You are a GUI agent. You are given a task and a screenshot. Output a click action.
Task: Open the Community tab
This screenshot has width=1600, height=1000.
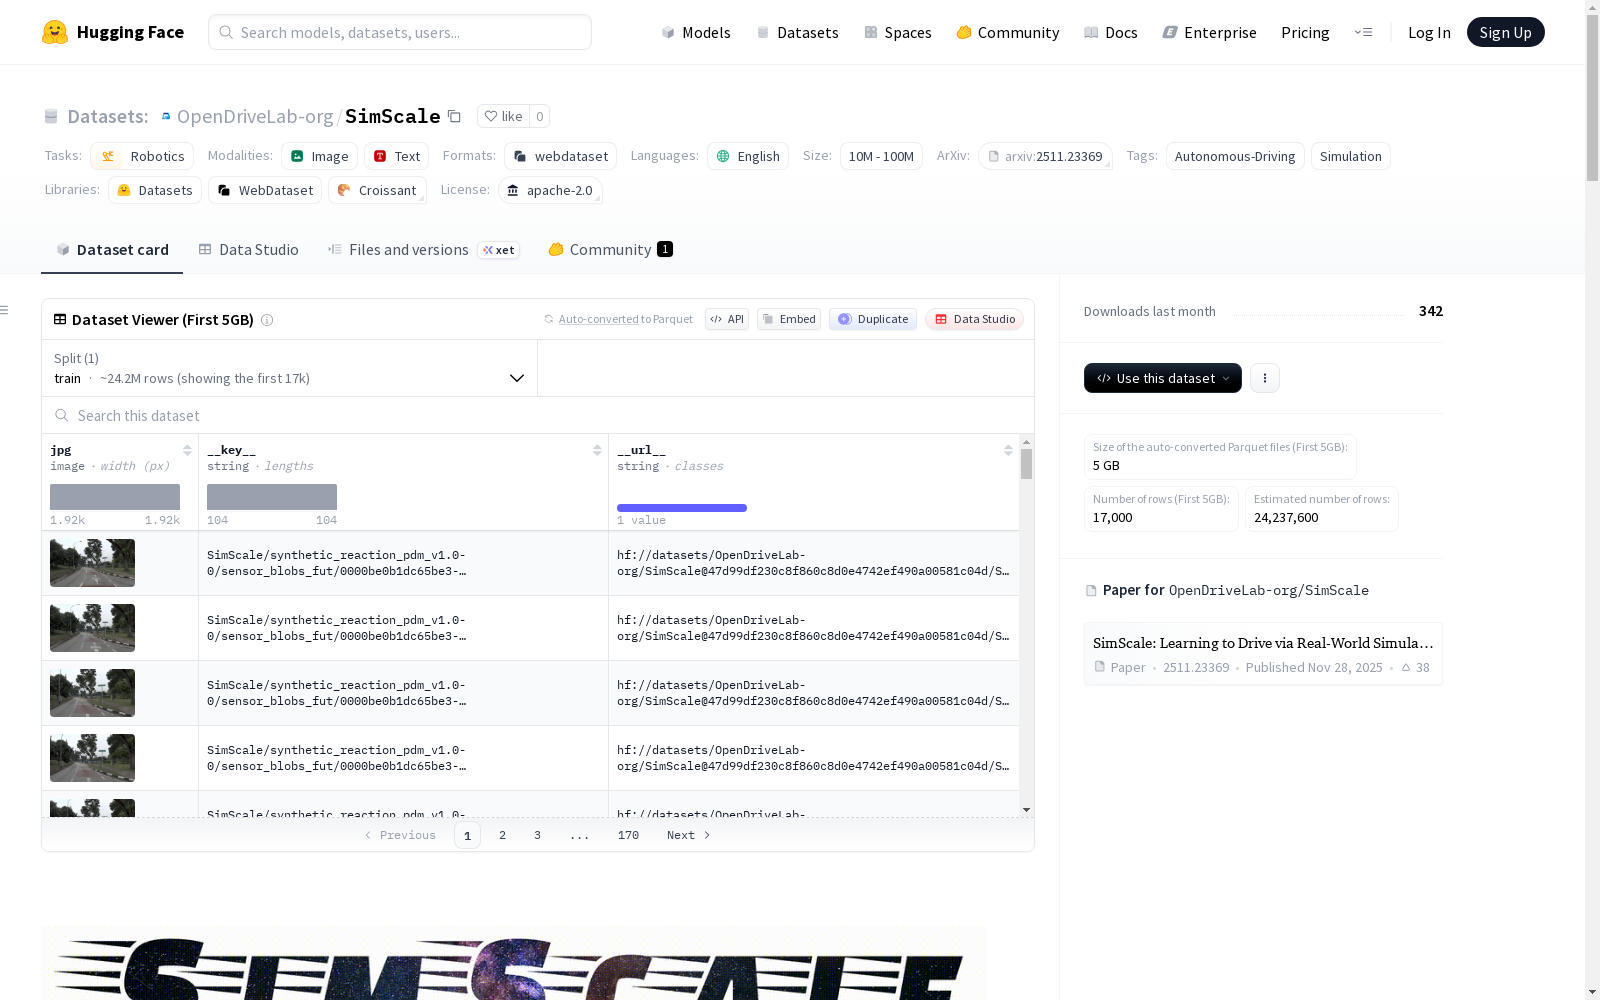(610, 250)
